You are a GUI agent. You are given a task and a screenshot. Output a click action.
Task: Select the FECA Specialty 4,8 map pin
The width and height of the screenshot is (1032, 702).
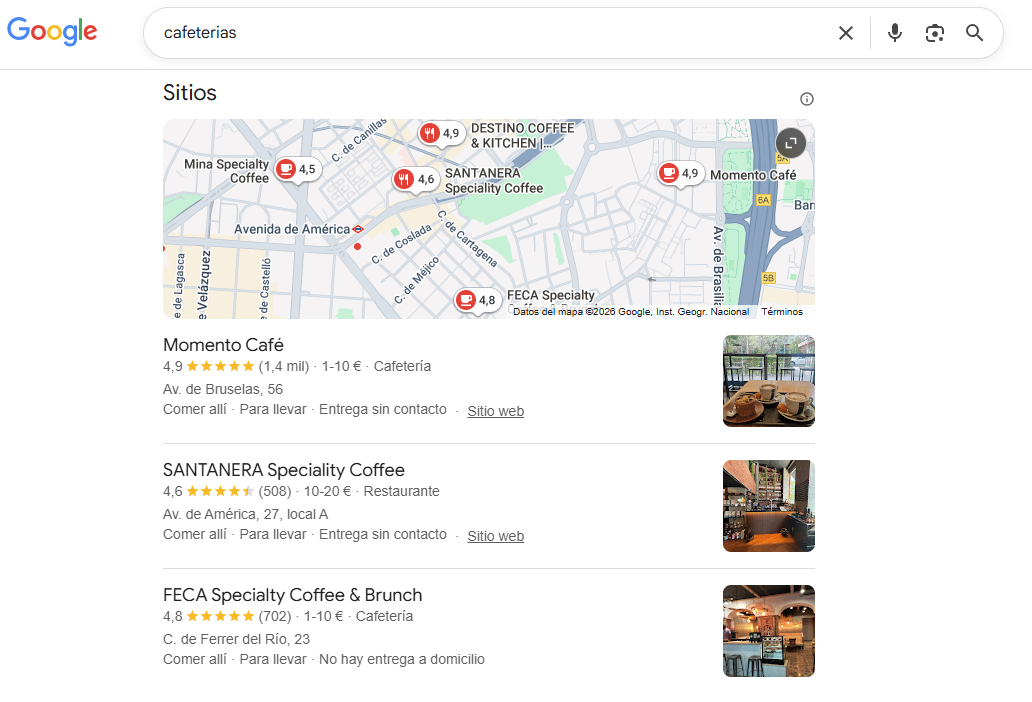tap(478, 301)
